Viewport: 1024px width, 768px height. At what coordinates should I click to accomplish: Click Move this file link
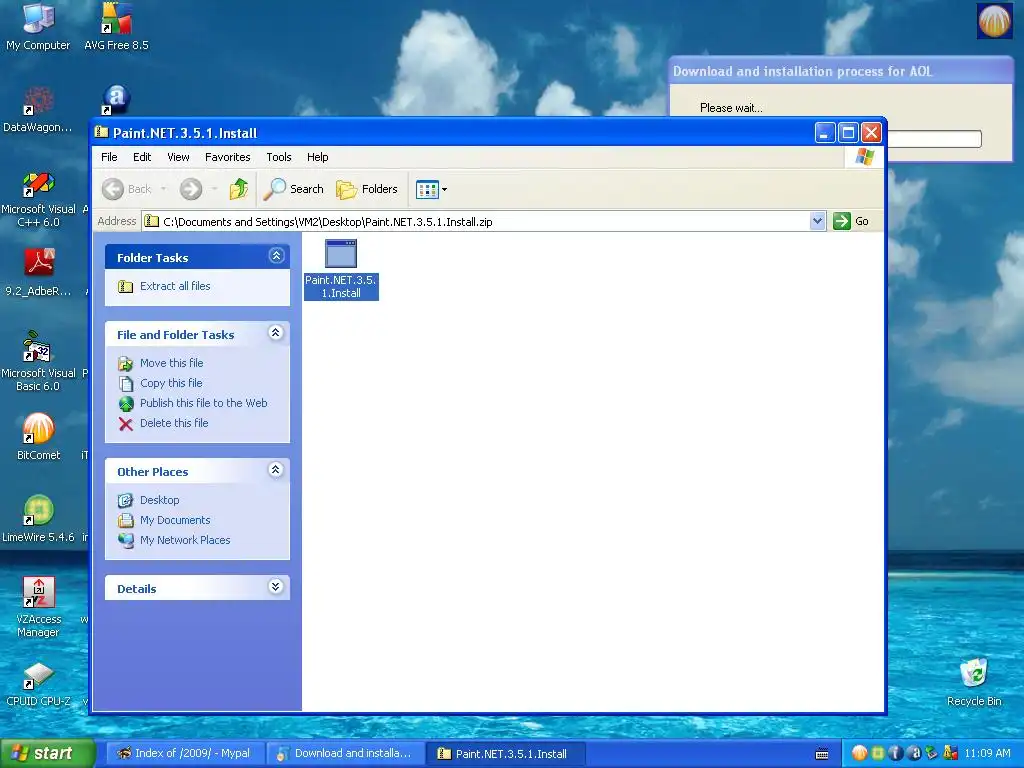[x=172, y=363]
